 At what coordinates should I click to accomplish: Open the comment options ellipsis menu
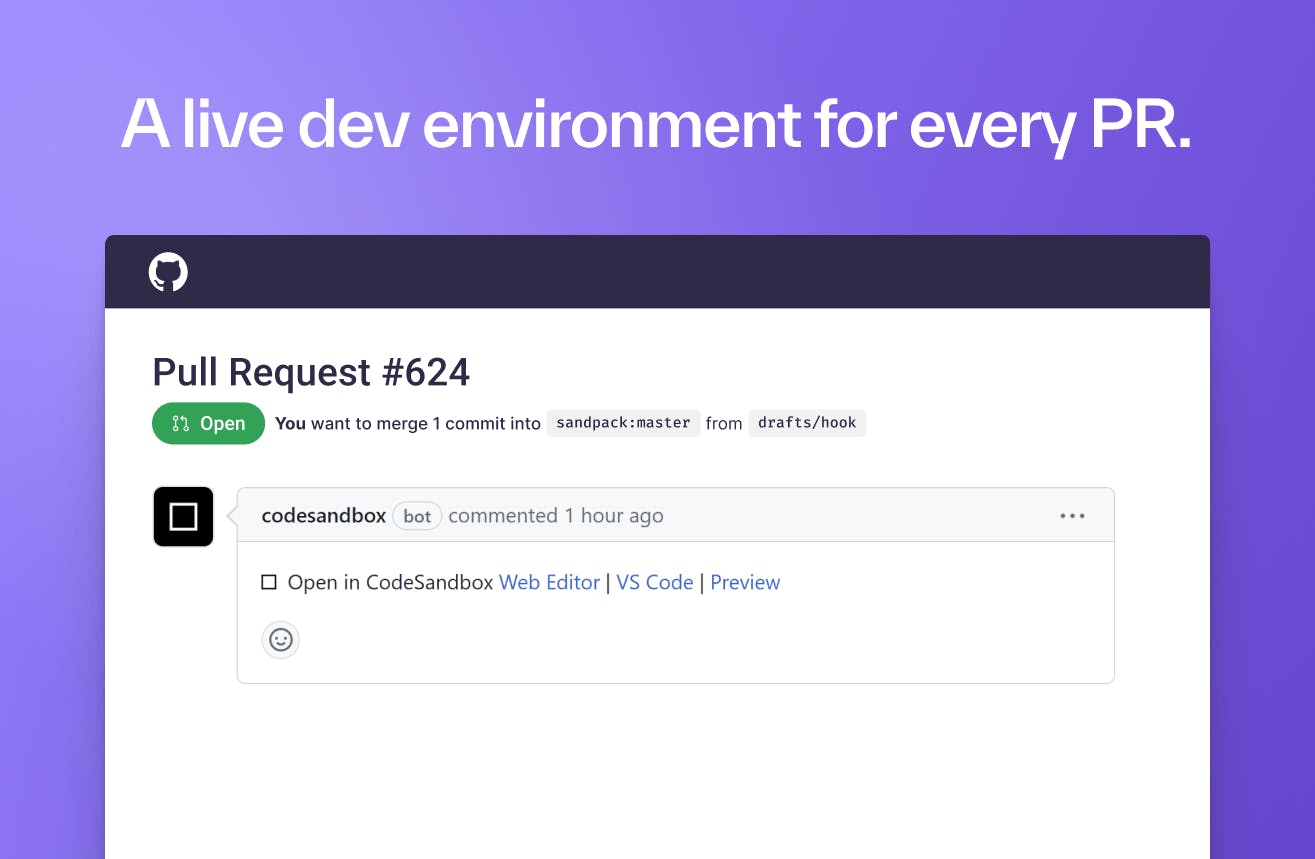point(1072,516)
